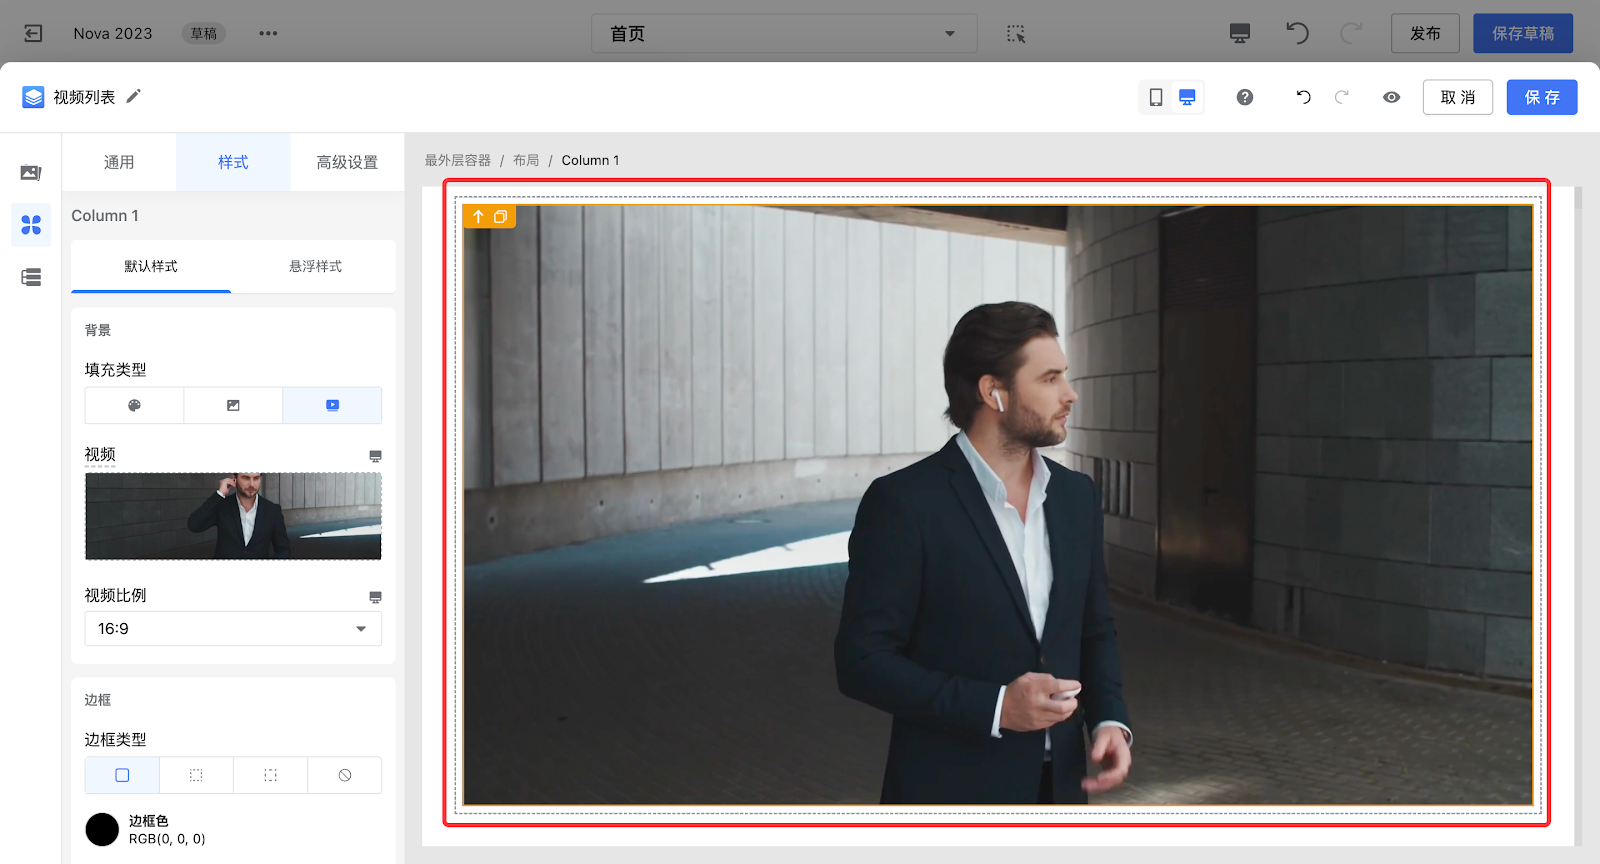Click the duplicate icon on video block
Viewport: 1600px width, 864px height.
tap(501, 216)
